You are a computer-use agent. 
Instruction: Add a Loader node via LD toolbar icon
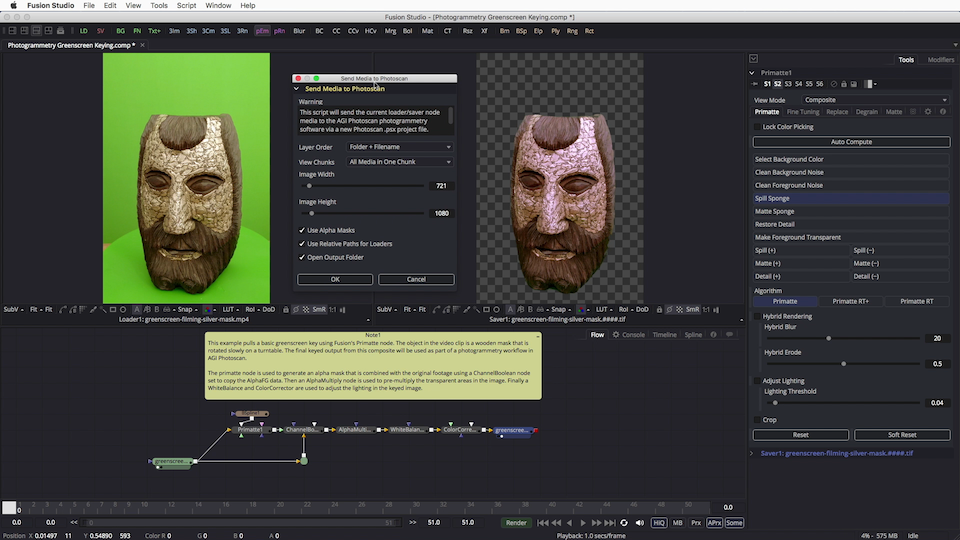pos(83,31)
